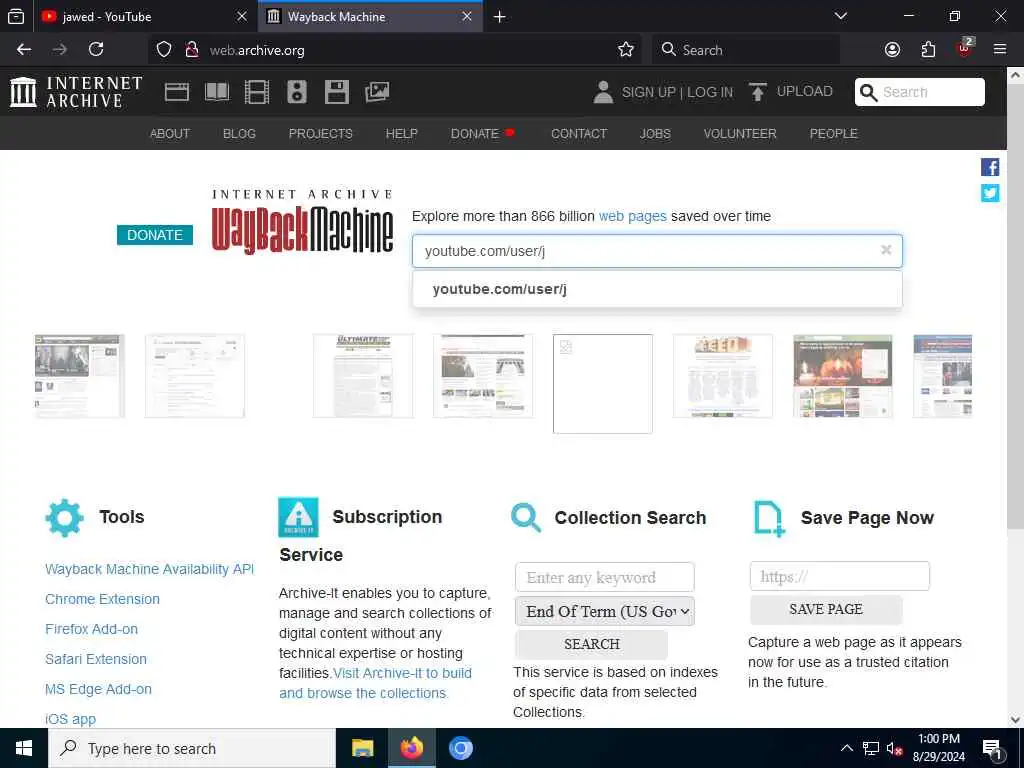Open the CONTACT menu item
The image size is (1024, 768).
(x=579, y=133)
